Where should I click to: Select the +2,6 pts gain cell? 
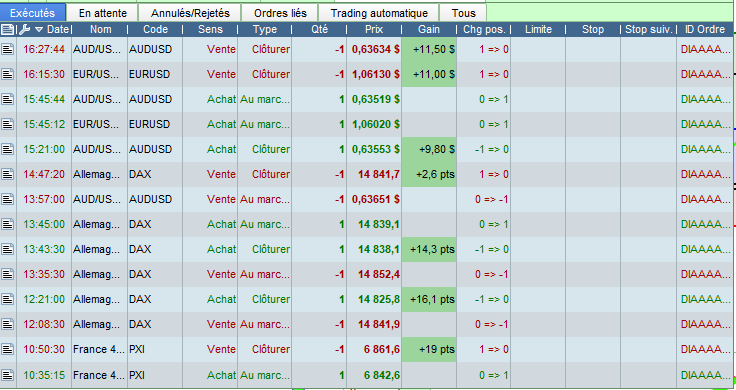click(429, 174)
